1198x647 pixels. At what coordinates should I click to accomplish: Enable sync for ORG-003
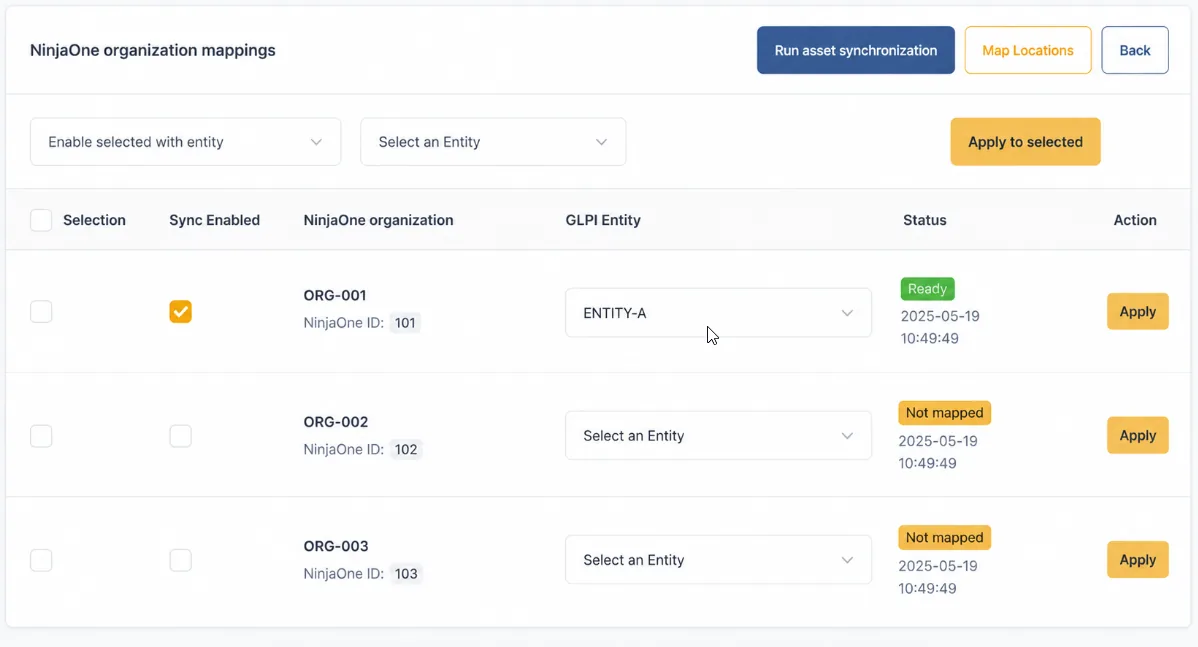coord(180,560)
